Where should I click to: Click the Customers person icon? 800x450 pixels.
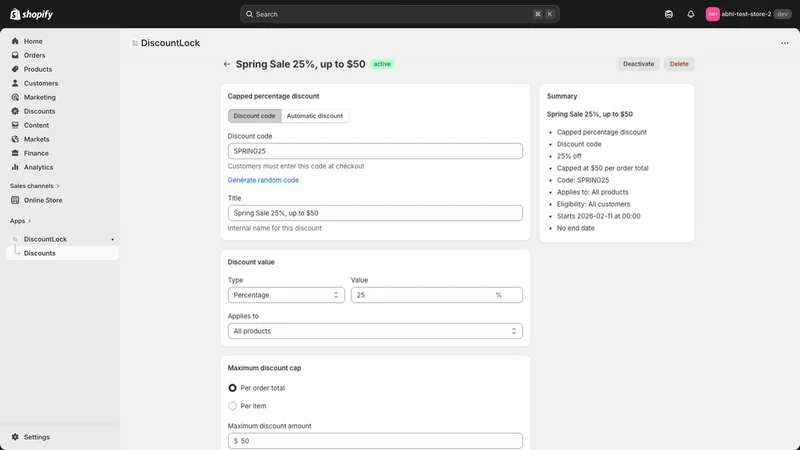[15, 83]
